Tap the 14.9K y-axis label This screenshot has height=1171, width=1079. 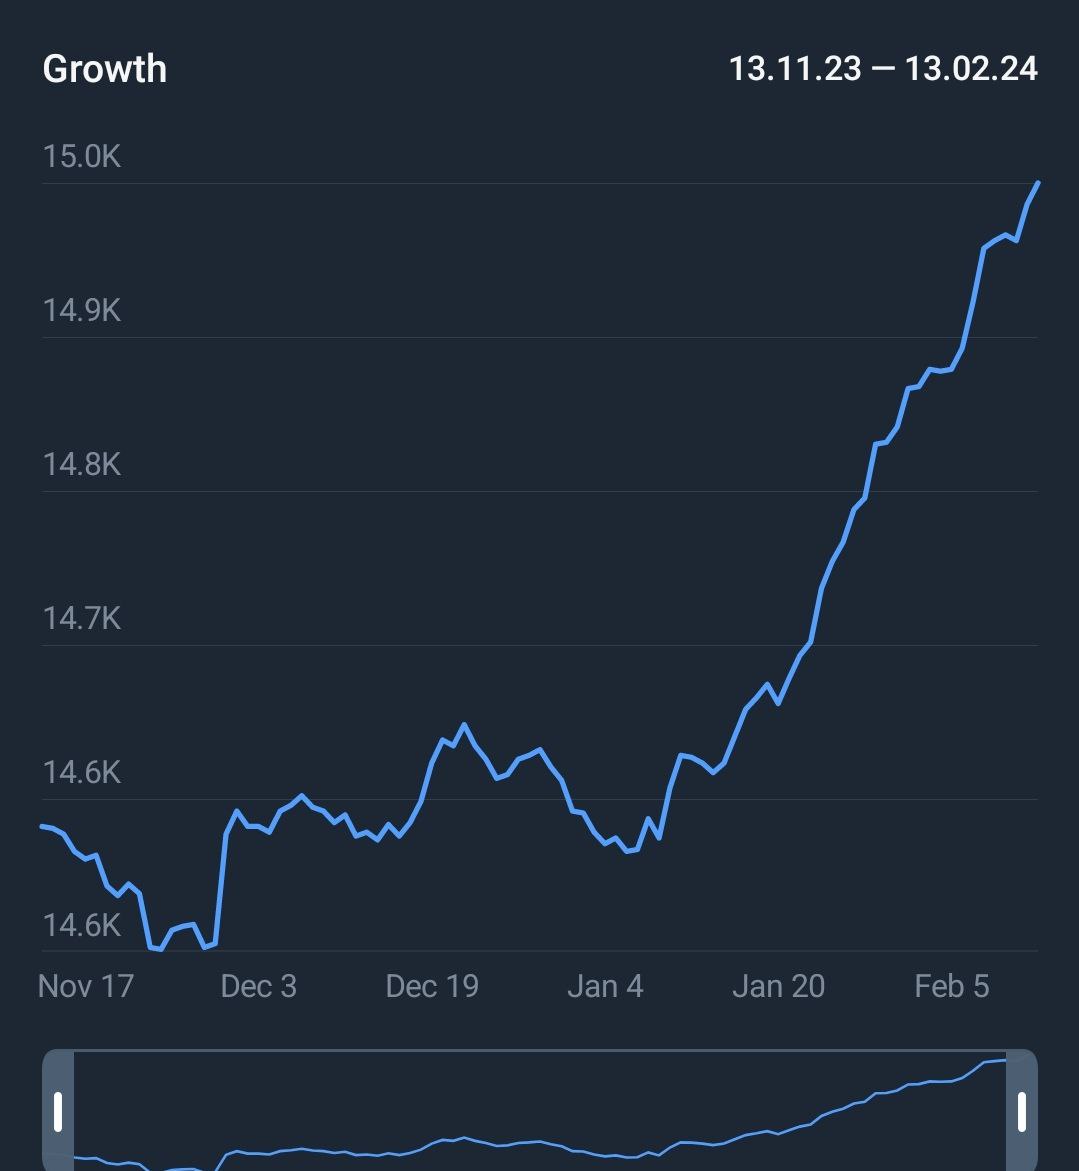click(81, 311)
